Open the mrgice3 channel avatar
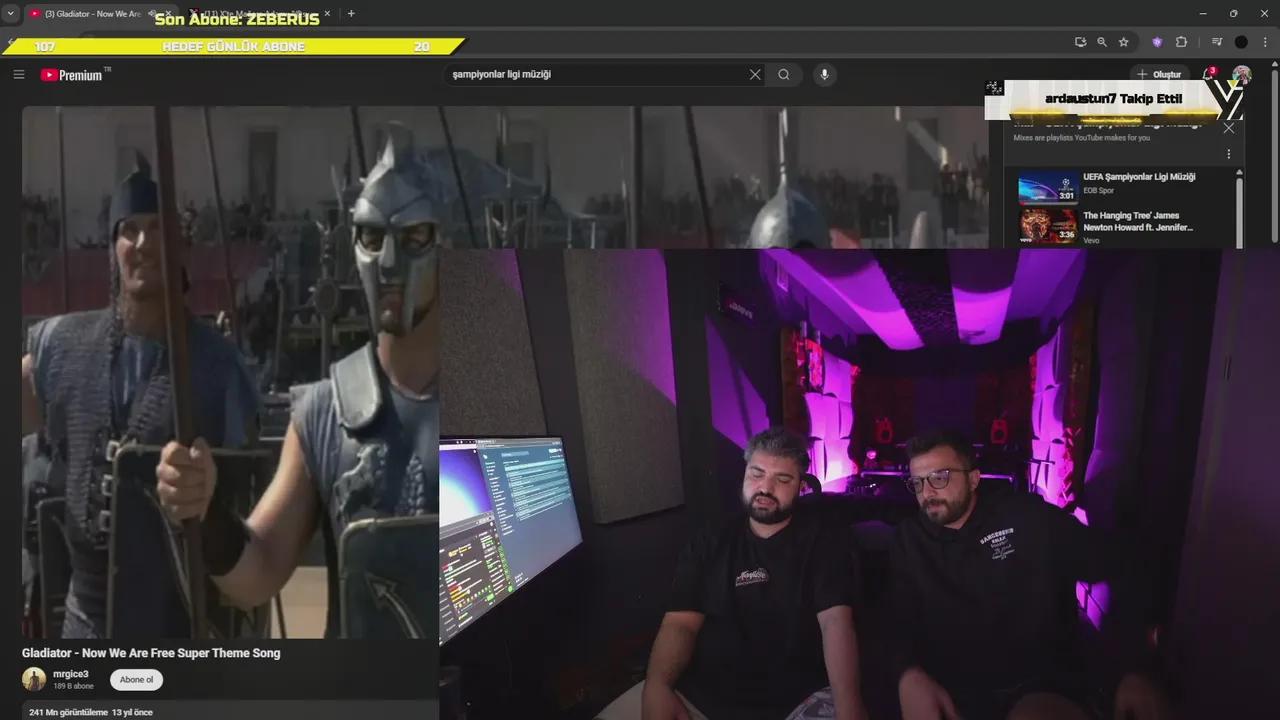 pos(34,679)
